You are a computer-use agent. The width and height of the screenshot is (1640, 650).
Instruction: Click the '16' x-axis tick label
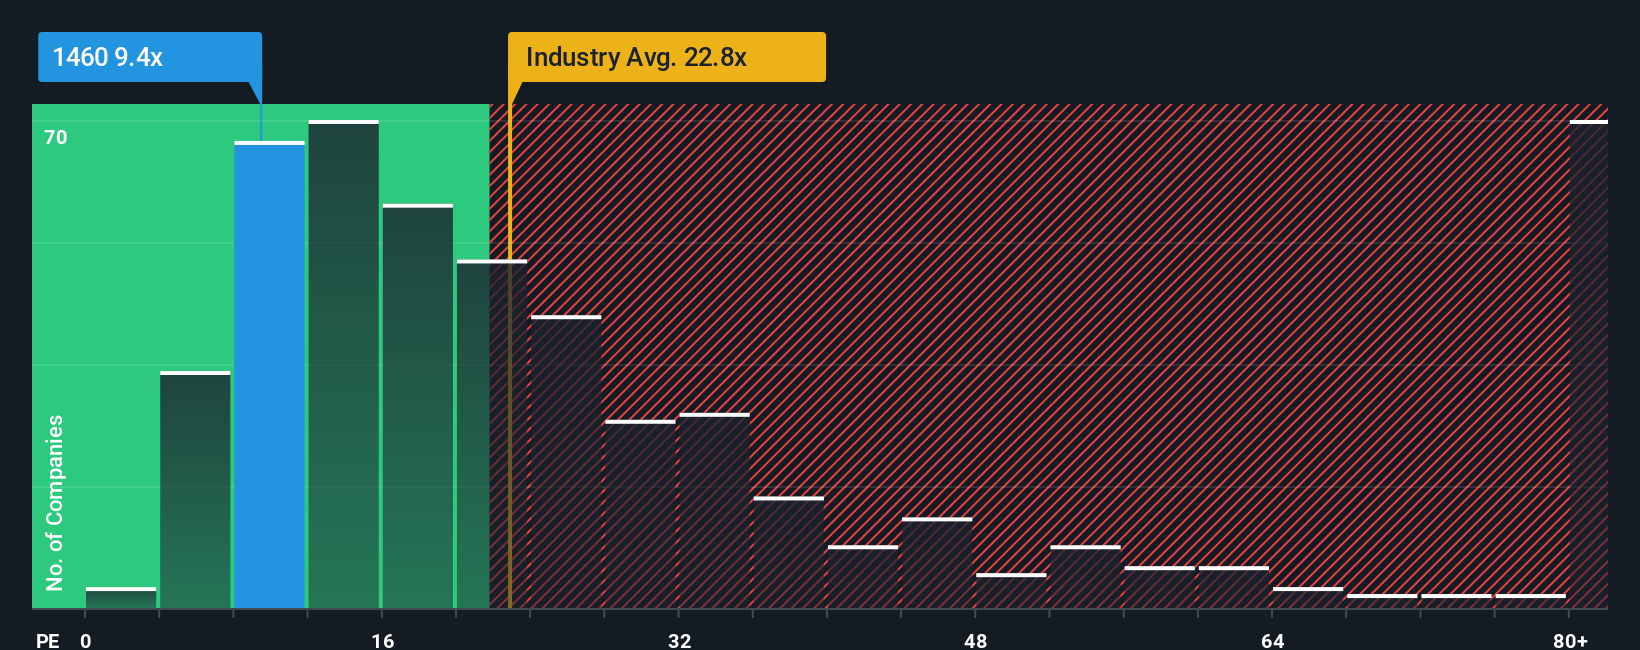383,640
